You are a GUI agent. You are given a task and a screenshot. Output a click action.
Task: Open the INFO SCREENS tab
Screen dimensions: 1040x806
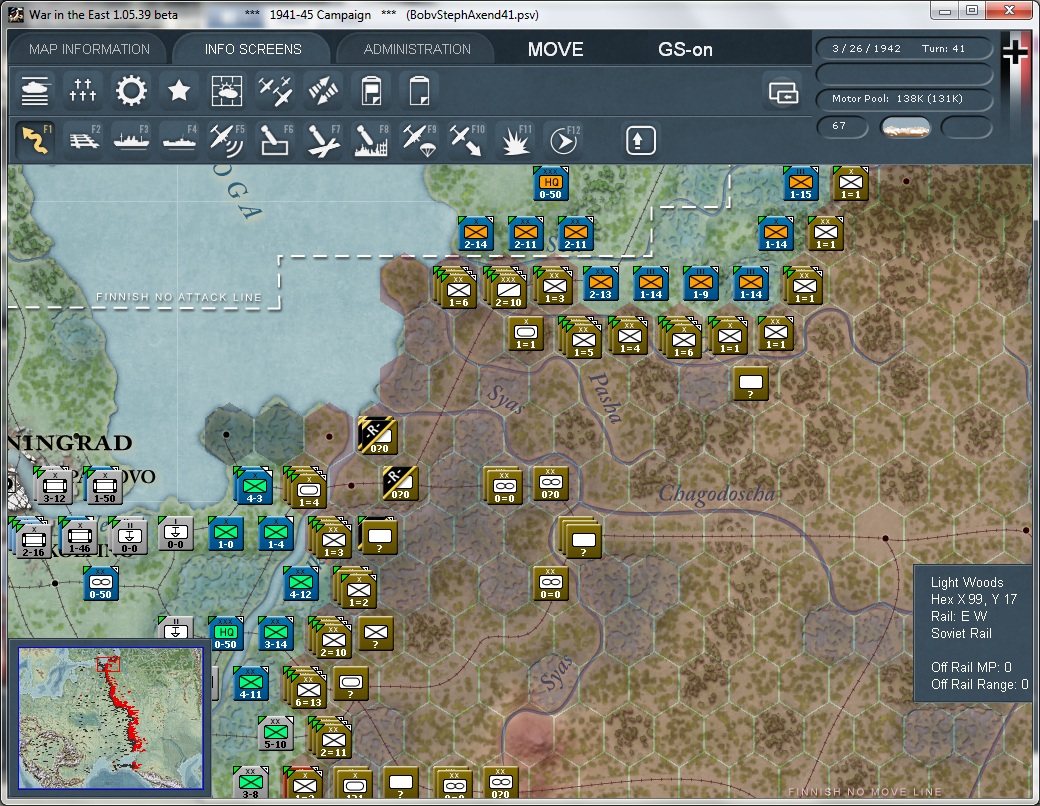[x=253, y=49]
